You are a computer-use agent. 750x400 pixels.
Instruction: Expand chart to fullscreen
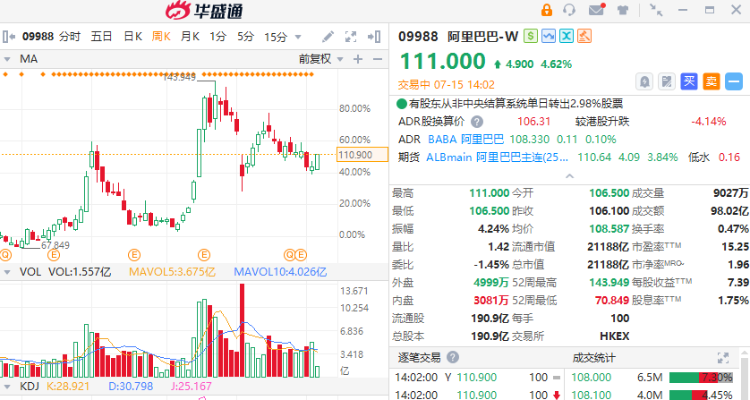[351, 37]
